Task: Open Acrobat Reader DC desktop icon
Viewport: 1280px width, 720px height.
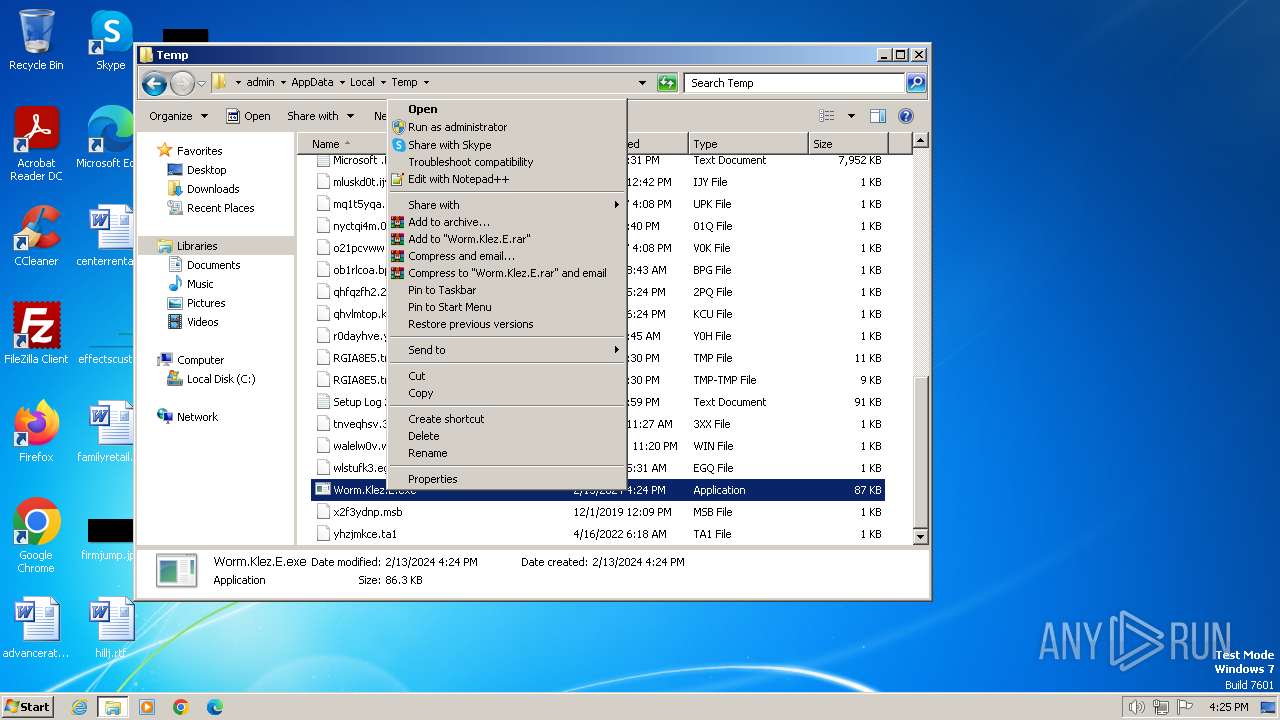Action: tap(36, 144)
